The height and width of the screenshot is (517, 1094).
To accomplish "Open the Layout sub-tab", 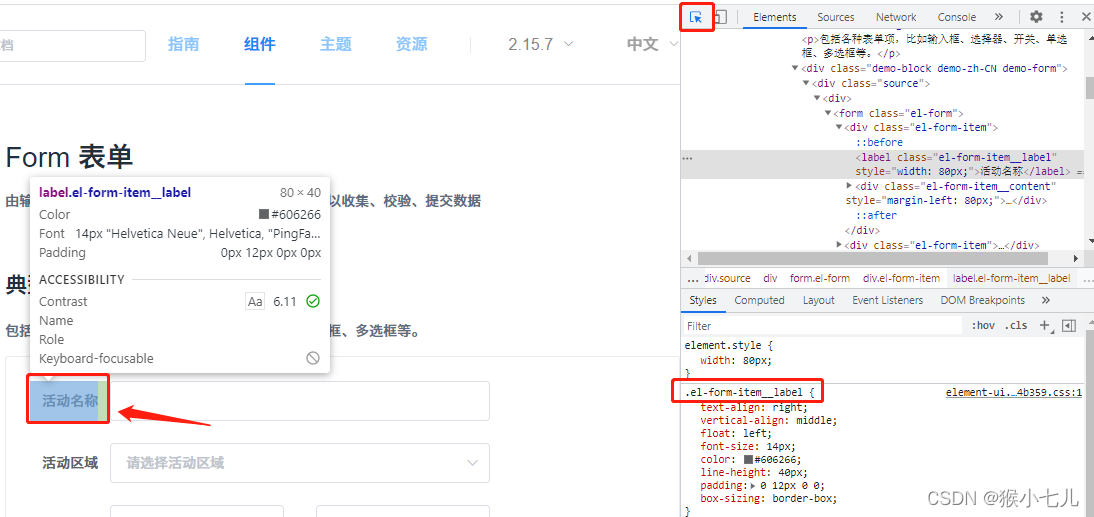I will click(x=818, y=300).
